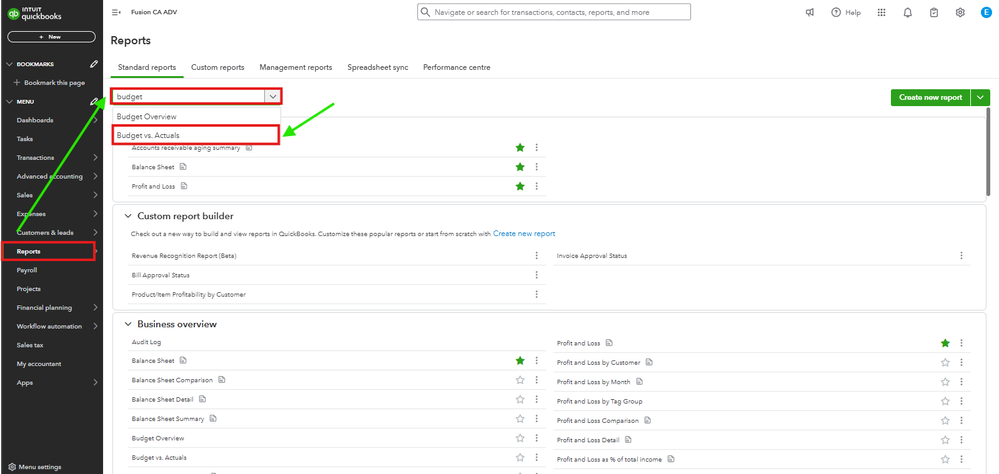
Task: Open more options for Profit and Loss Comparison
Action: 961,420
